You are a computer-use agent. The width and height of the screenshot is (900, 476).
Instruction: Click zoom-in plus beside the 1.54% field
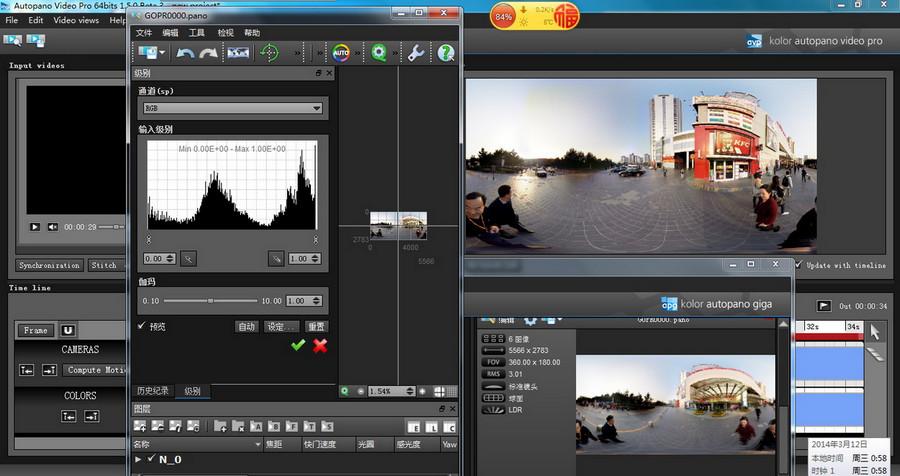(x=422, y=391)
